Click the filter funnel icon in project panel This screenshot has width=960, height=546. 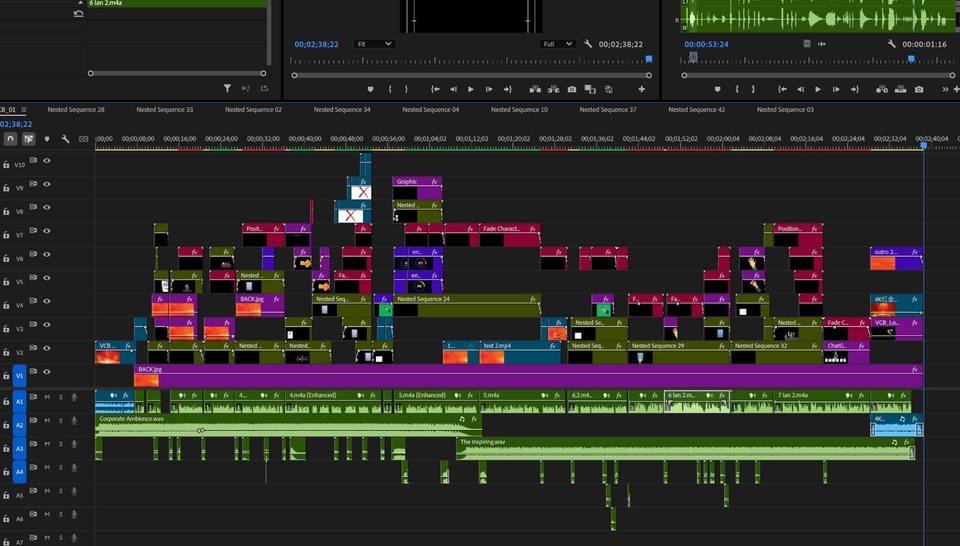[x=227, y=89]
